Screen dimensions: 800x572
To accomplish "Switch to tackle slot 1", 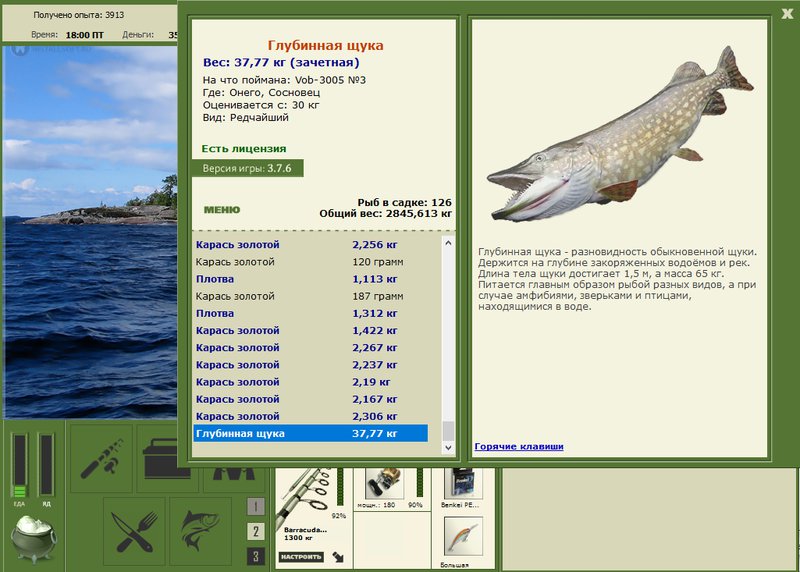I will (256, 506).
